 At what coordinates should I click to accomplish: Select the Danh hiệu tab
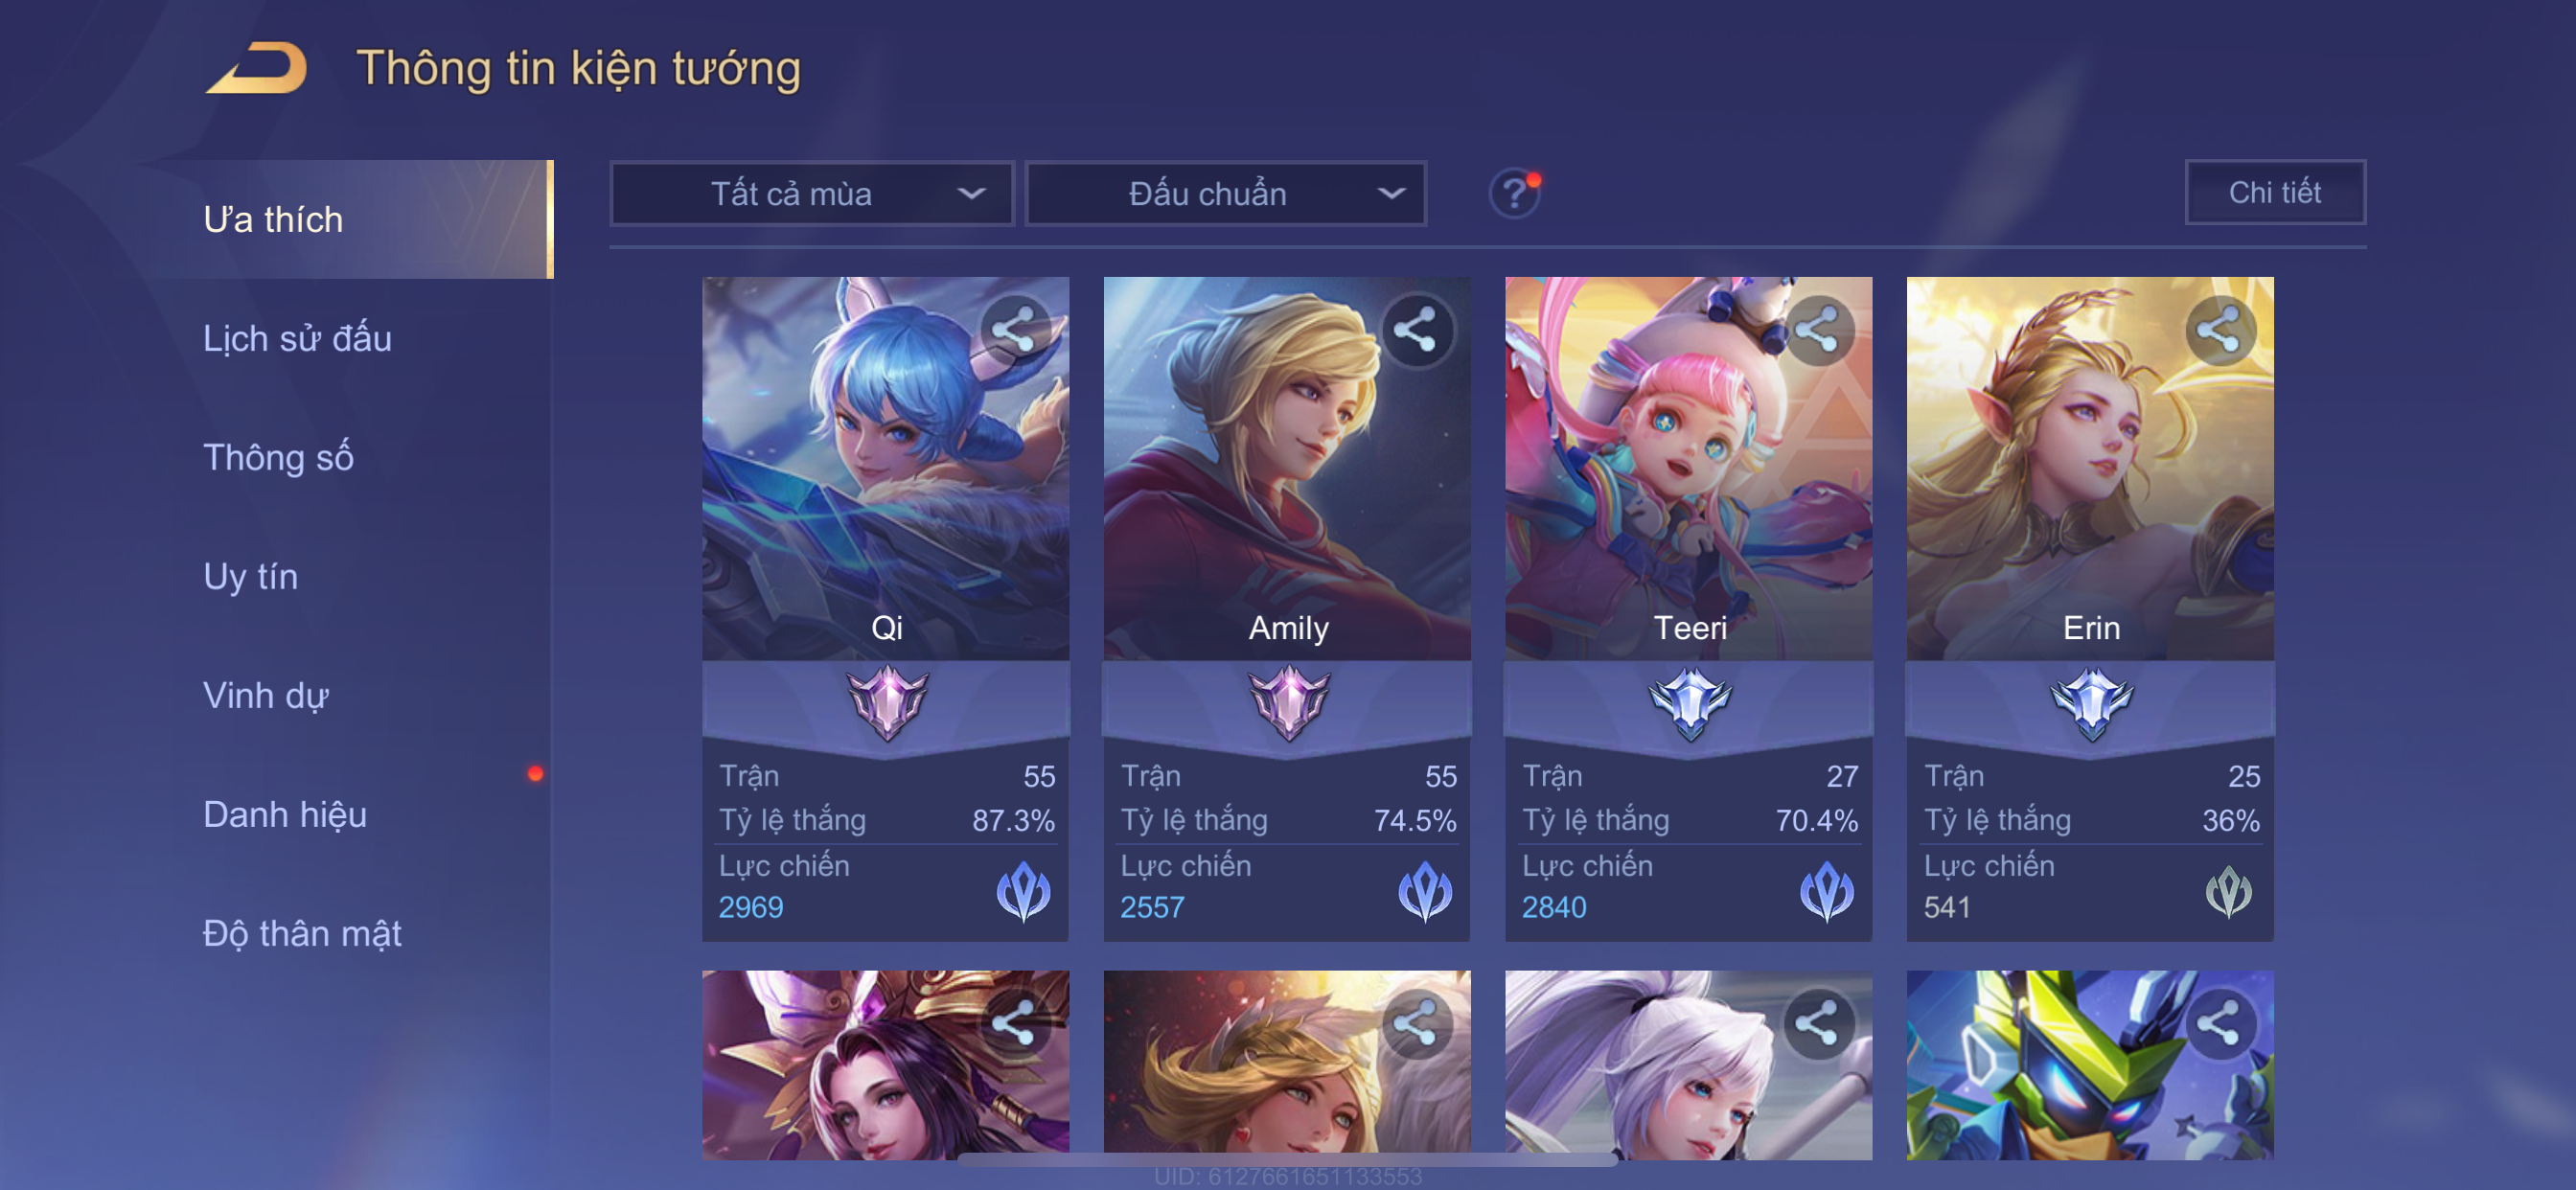[x=285, y=814]
